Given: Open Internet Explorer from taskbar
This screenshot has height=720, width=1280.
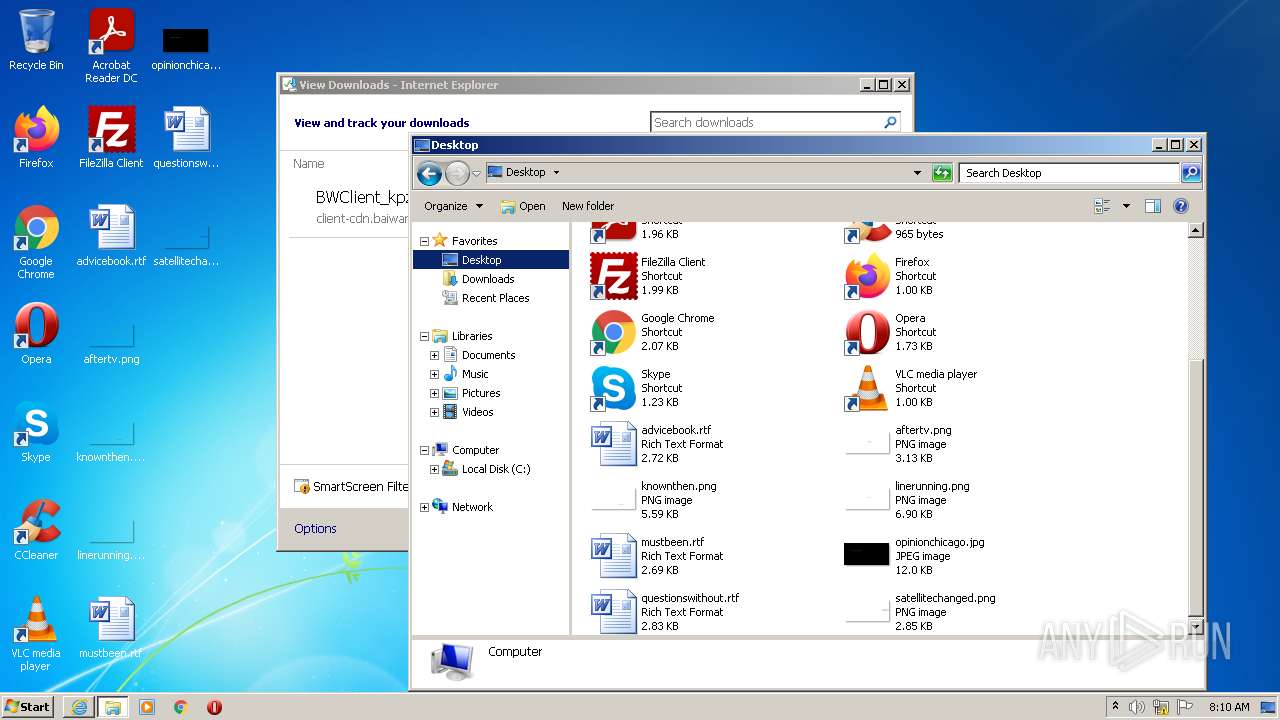Looking at the screenshot, I should tap(79, 707).
